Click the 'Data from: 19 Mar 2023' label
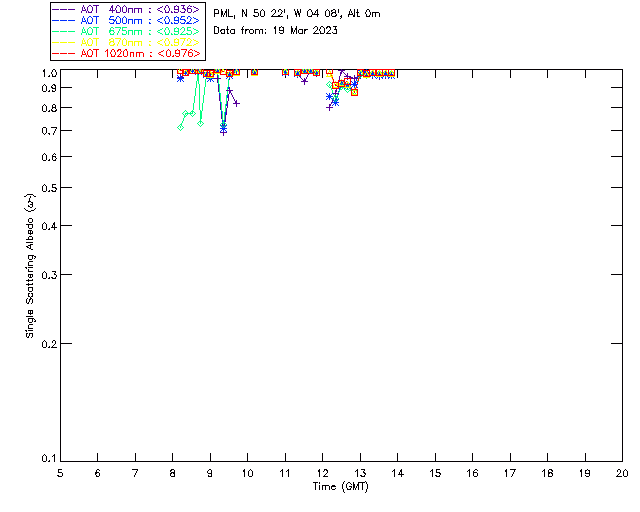 point(276,31)
